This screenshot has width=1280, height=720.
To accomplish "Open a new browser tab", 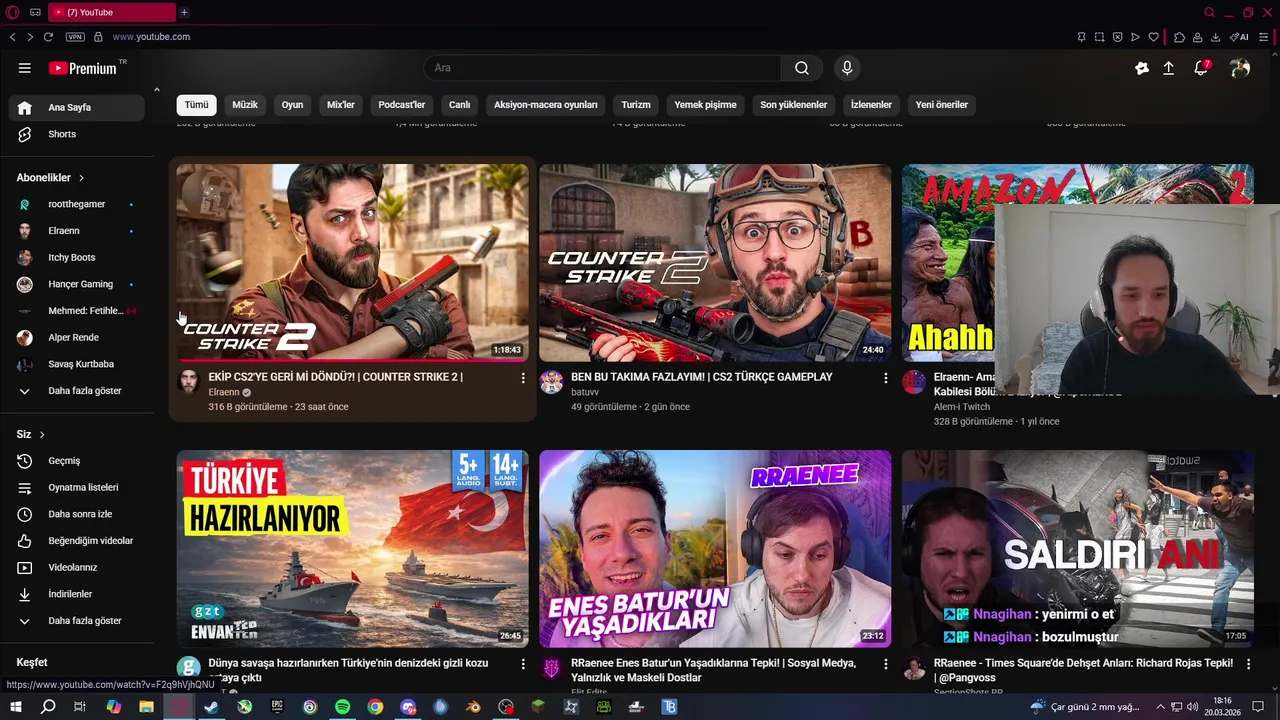I will coord(184,12).
